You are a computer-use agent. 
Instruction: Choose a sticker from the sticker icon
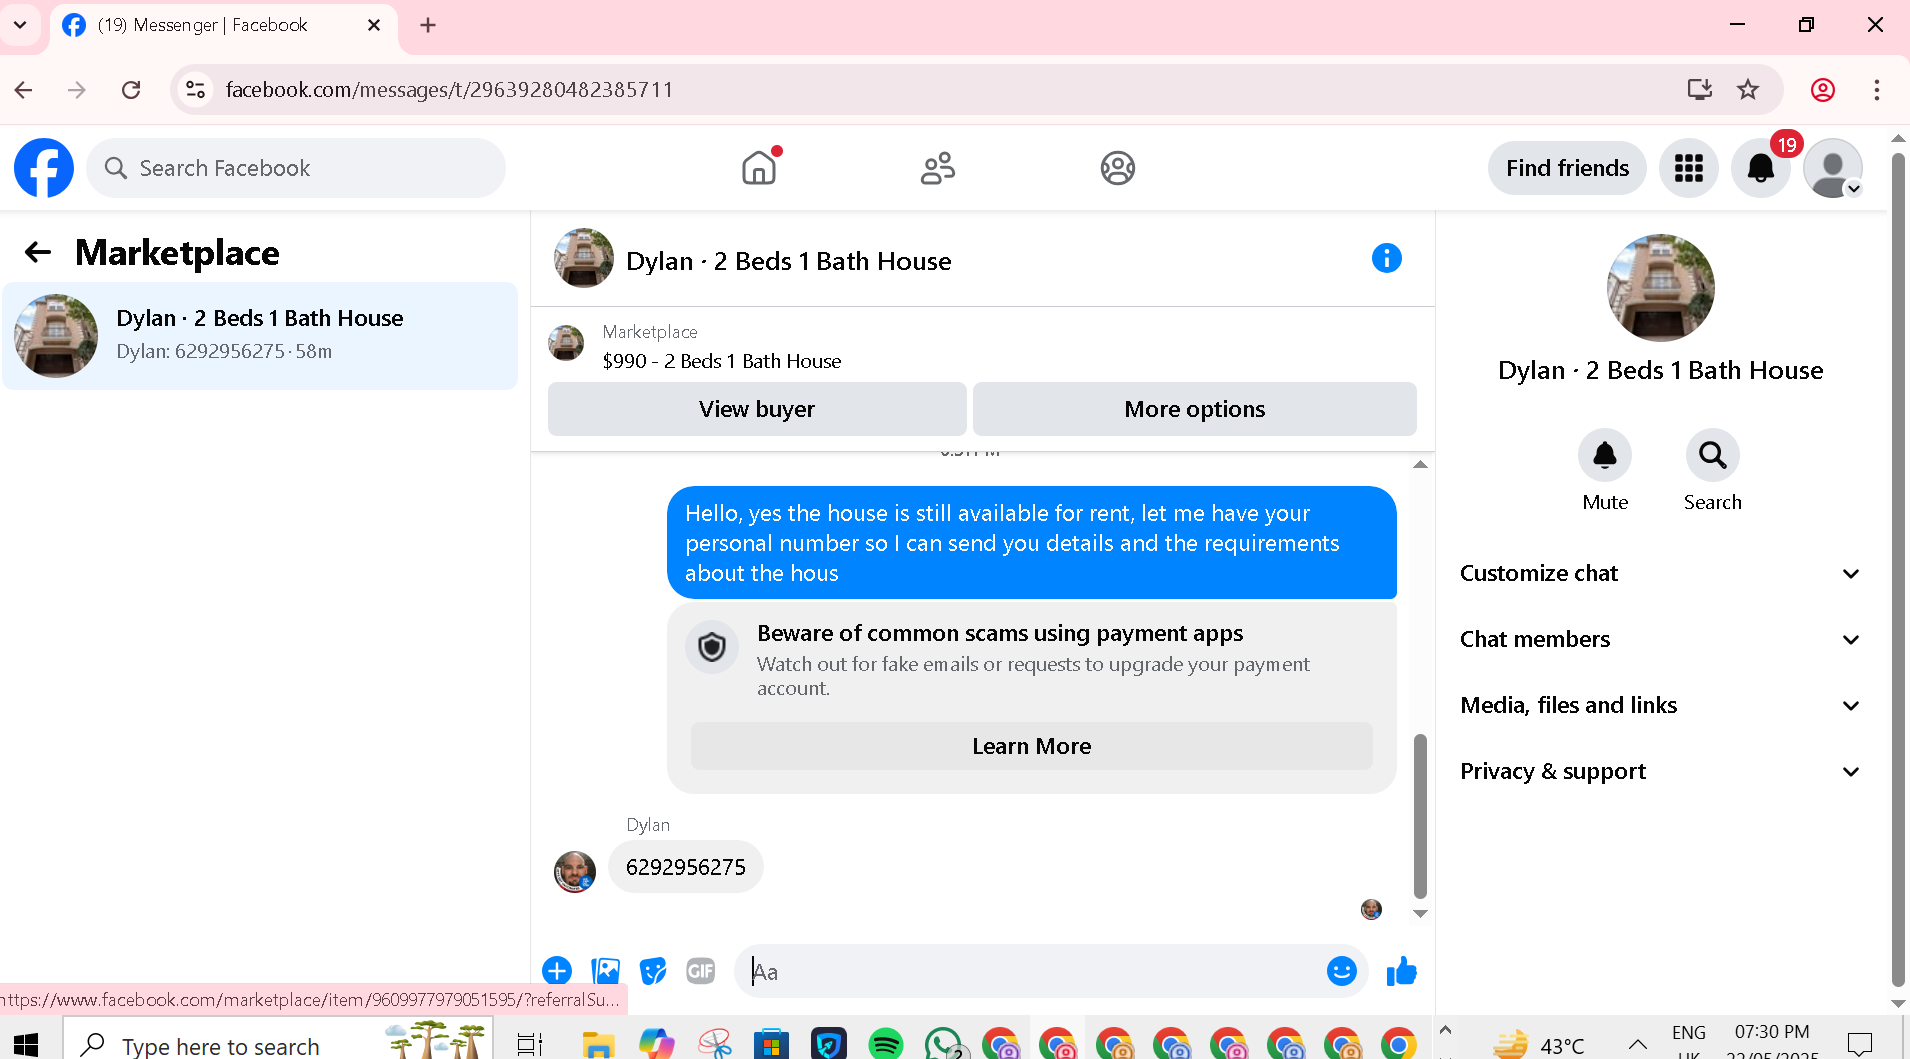pyautogui.click(x=653, y=970)
